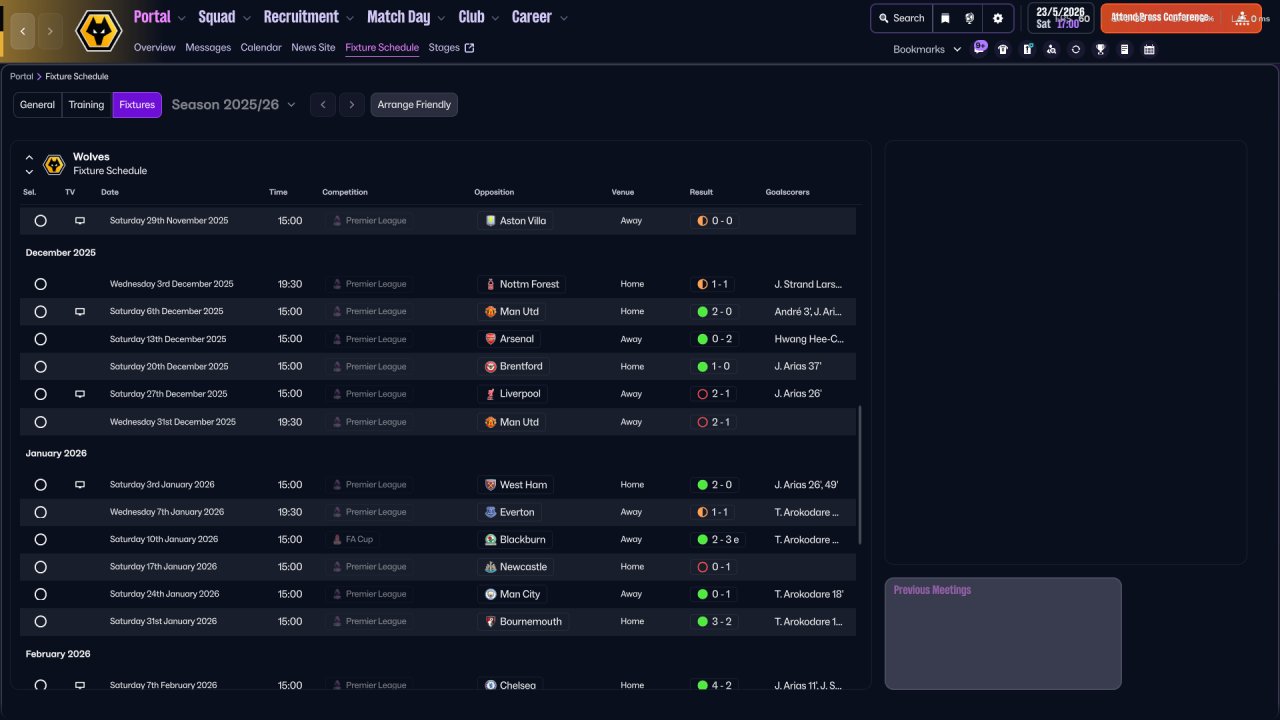This screenshot has width=1280, height=720.
Task: Open the calendar bookmark icon
Action: click(1149, 49)
